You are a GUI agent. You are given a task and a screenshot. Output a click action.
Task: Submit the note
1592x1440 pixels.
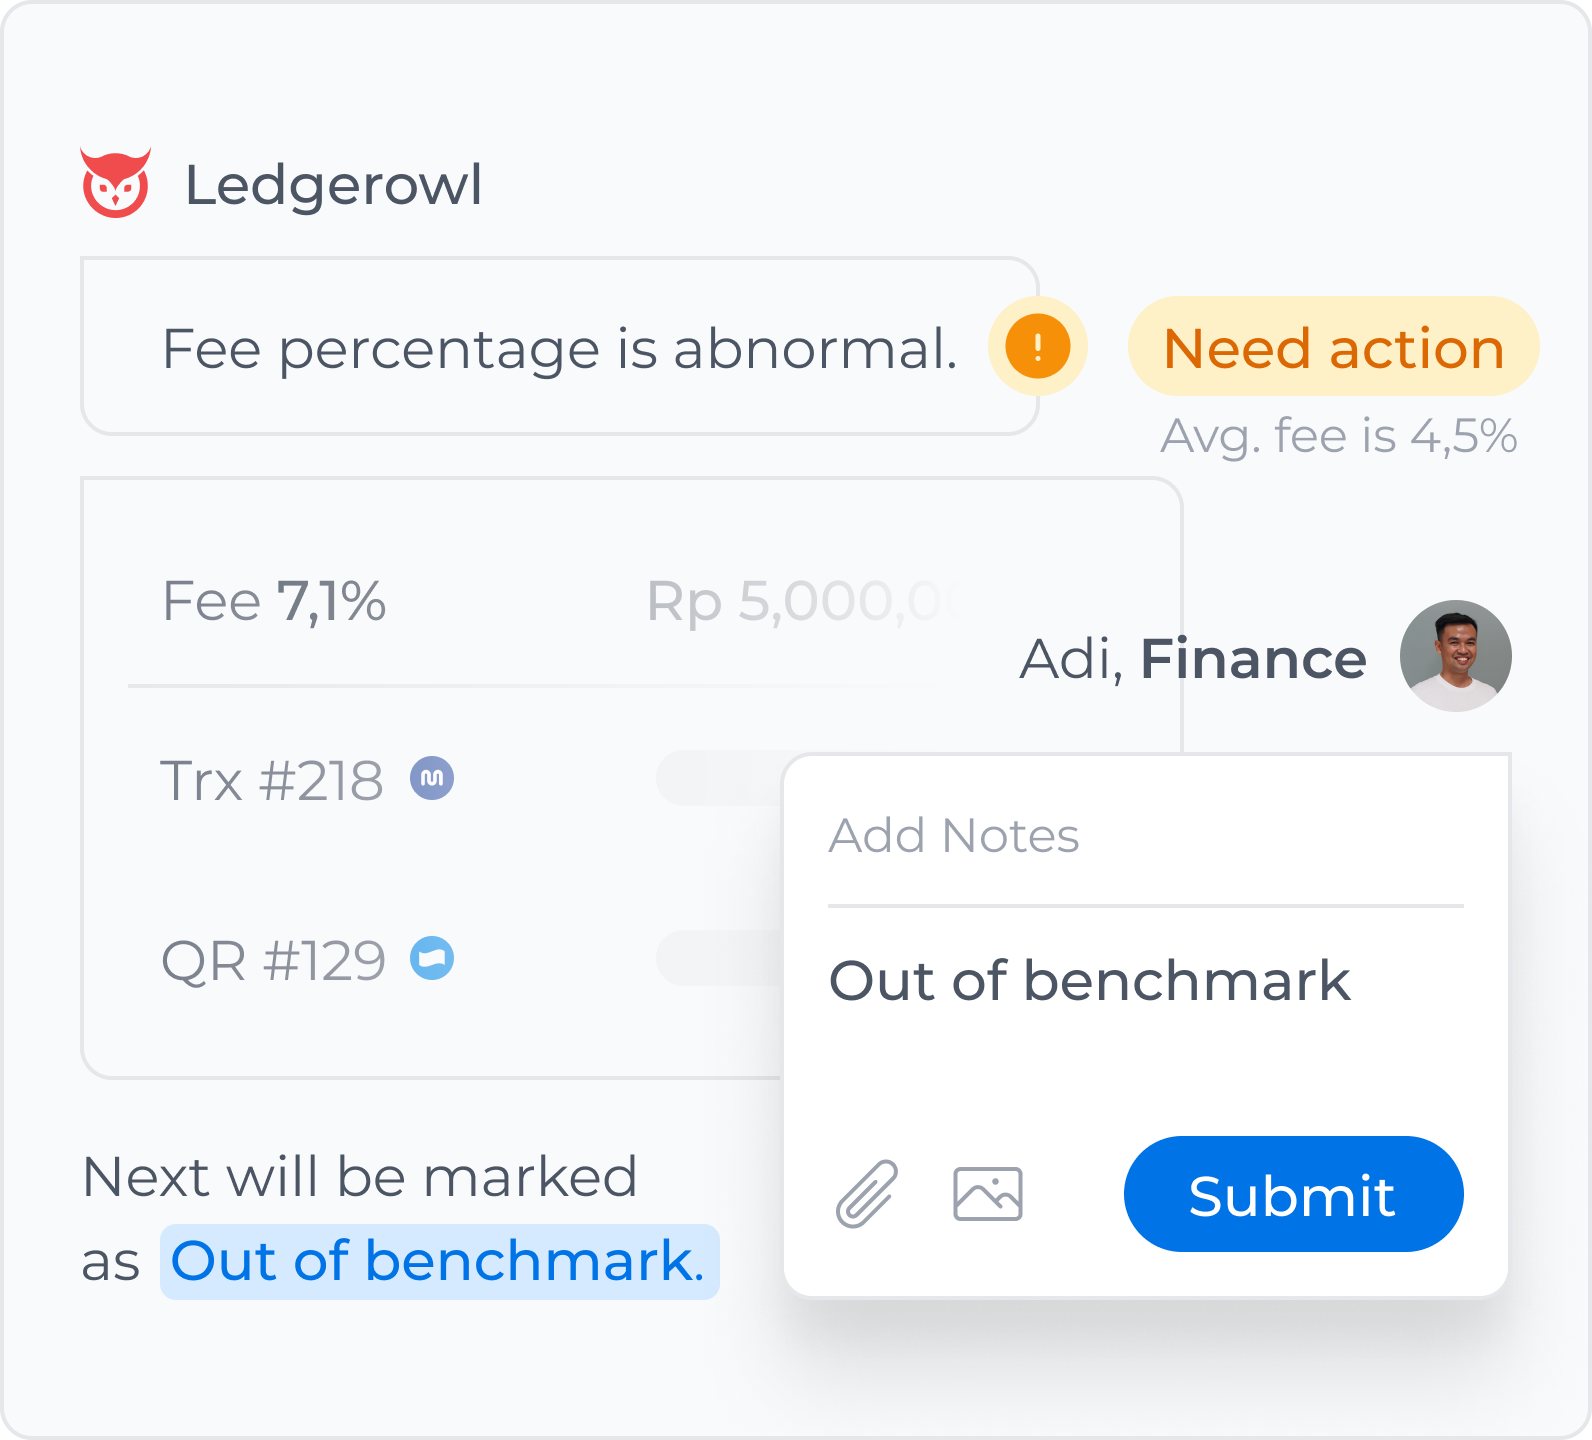click(x=1293, y=1194)
